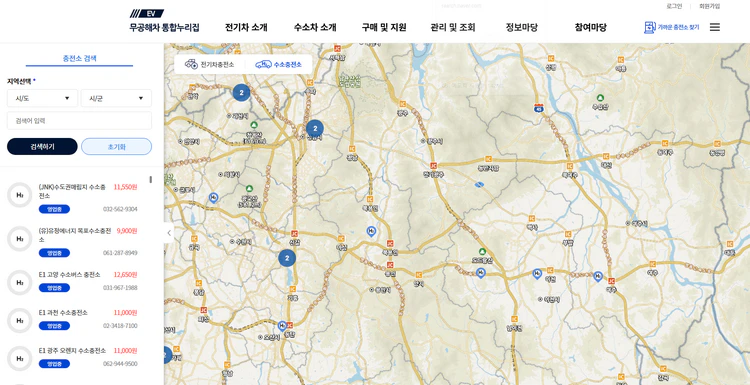Open the 시/도 region dropdown

point(42,98)
